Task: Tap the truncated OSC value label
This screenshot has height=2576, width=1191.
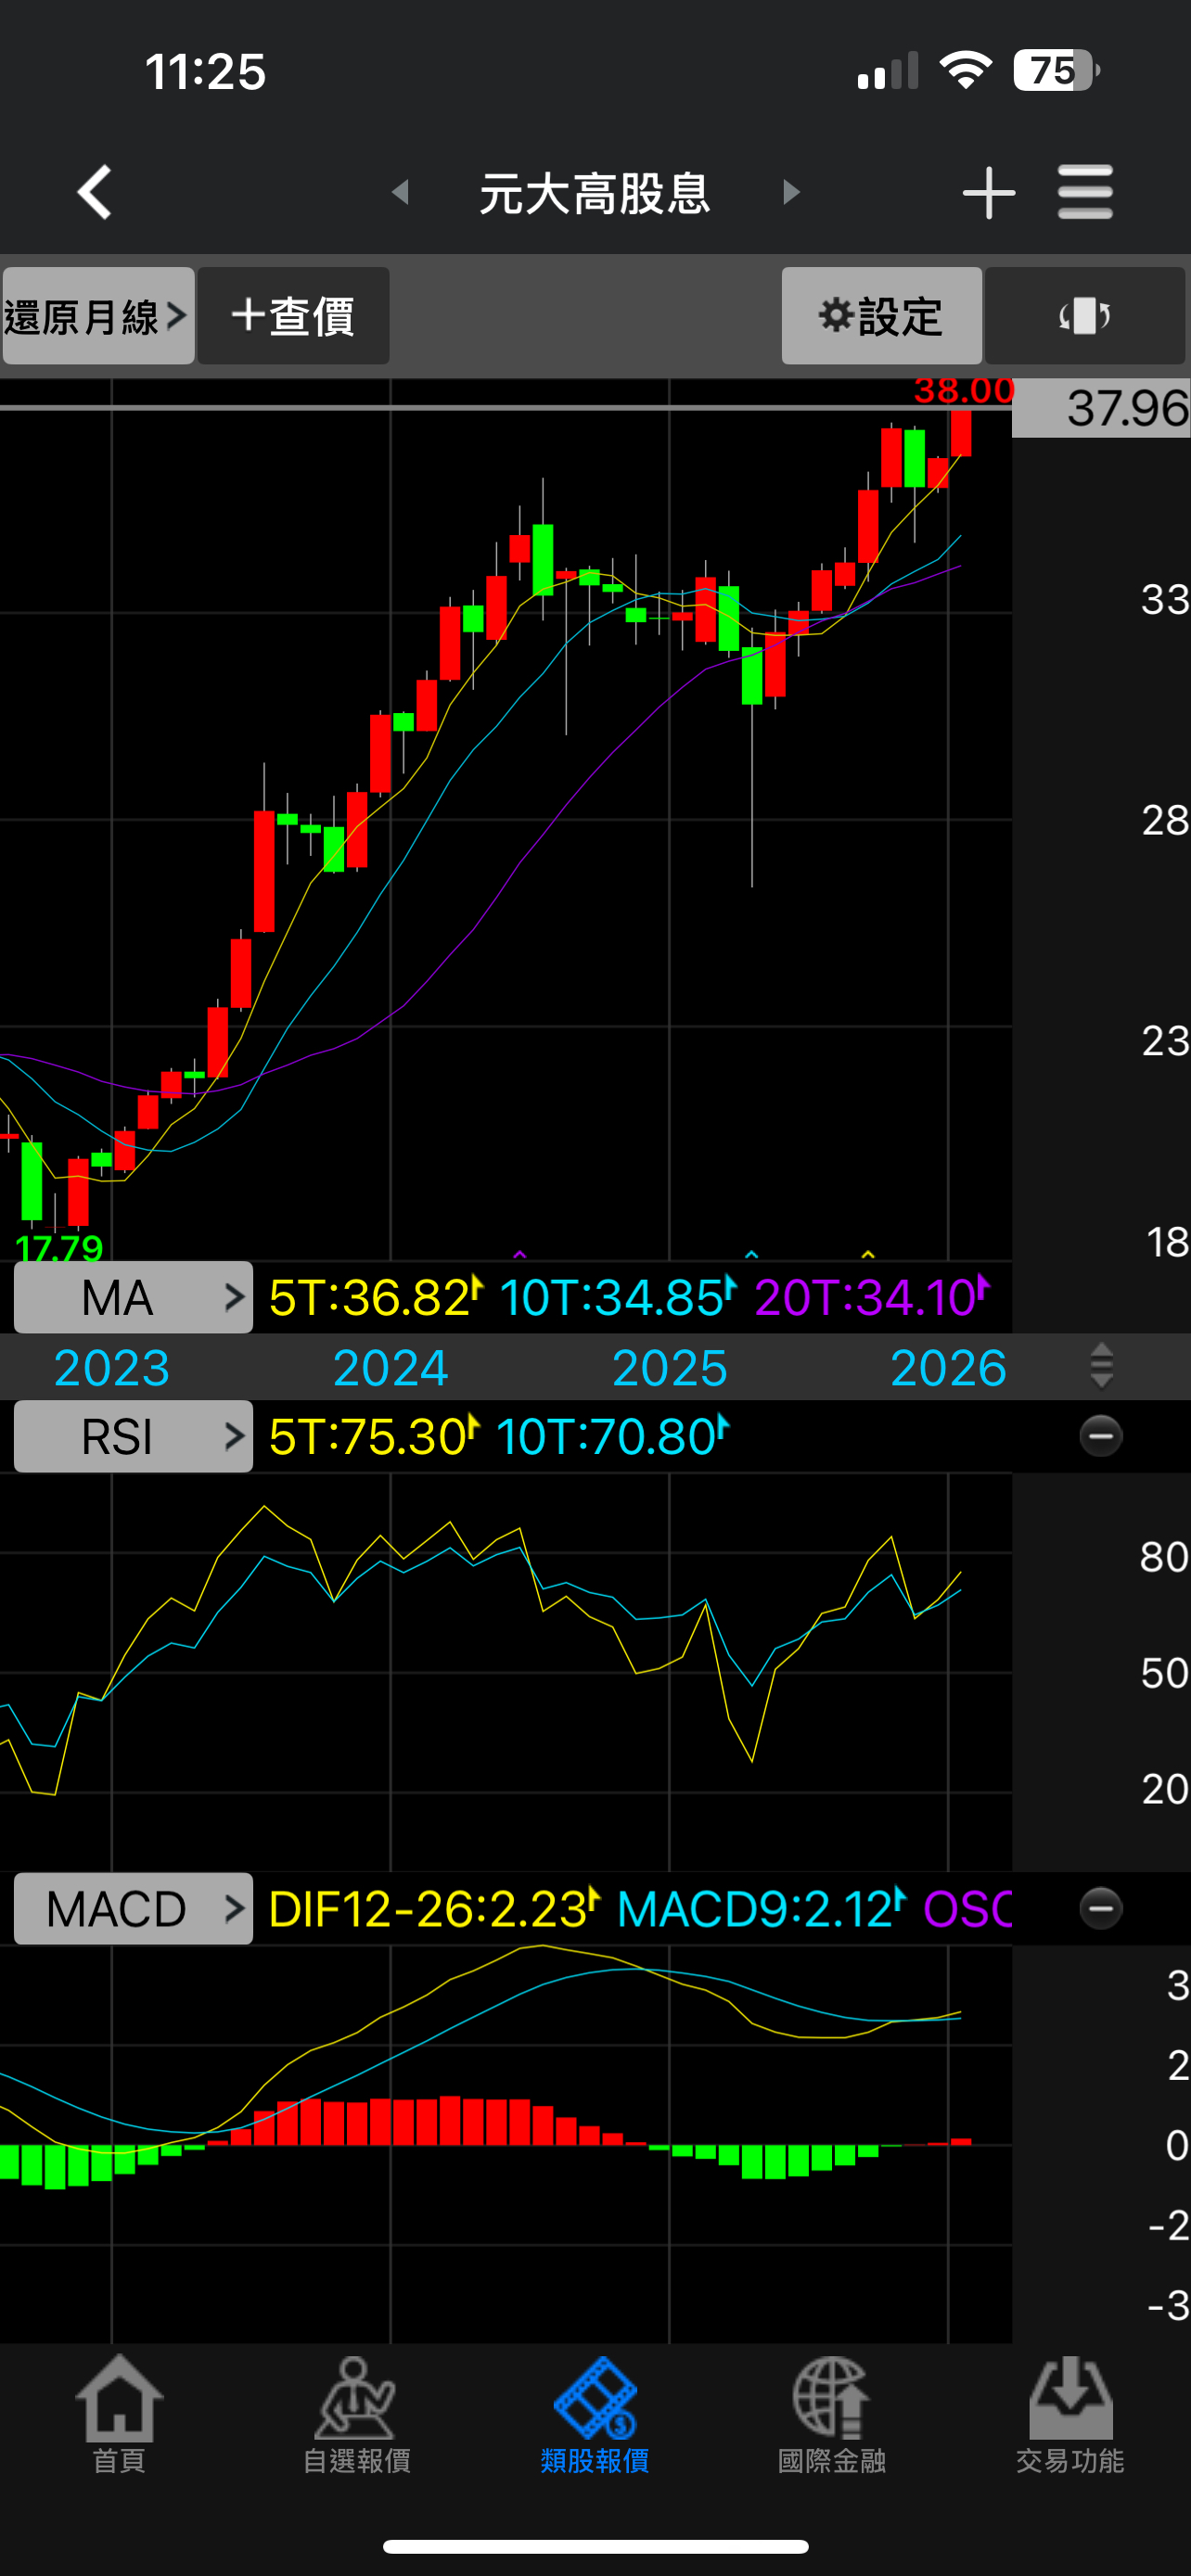Action: [x=967, y=1909]
